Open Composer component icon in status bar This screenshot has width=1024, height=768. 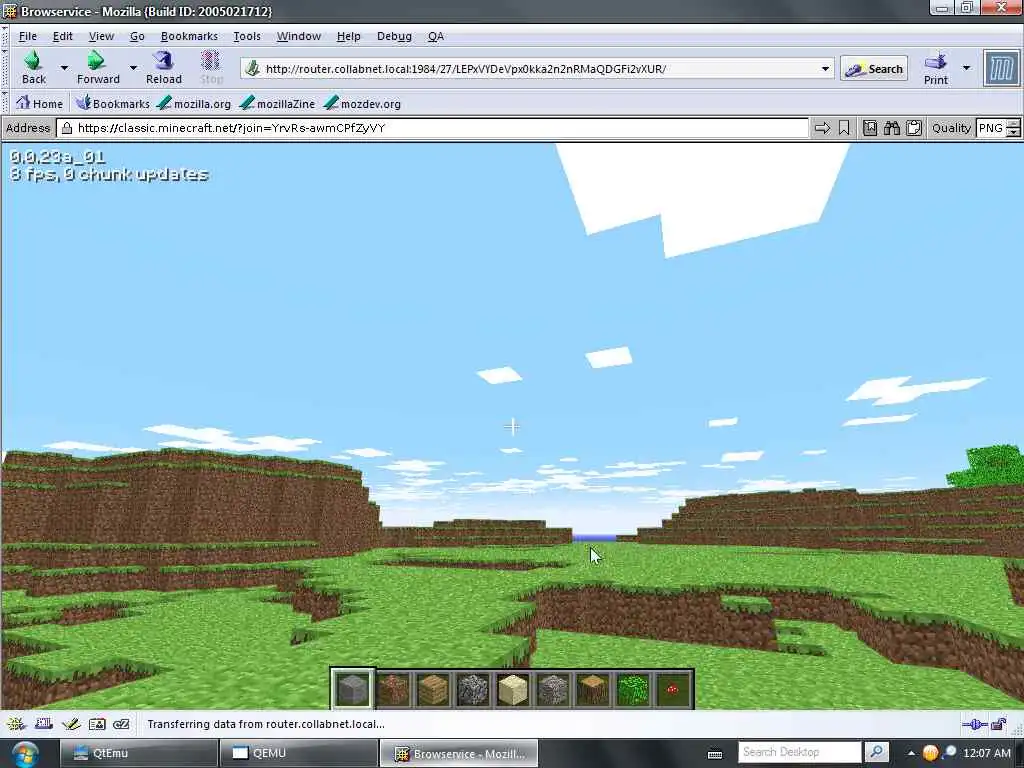(x=71, y=724)
